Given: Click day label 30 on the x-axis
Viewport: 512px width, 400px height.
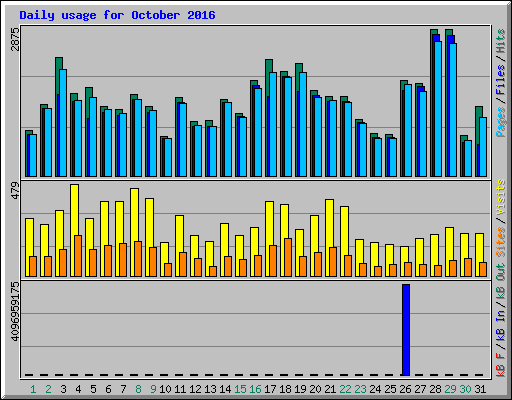Looking at the screenshot, I should click(465, 389).
